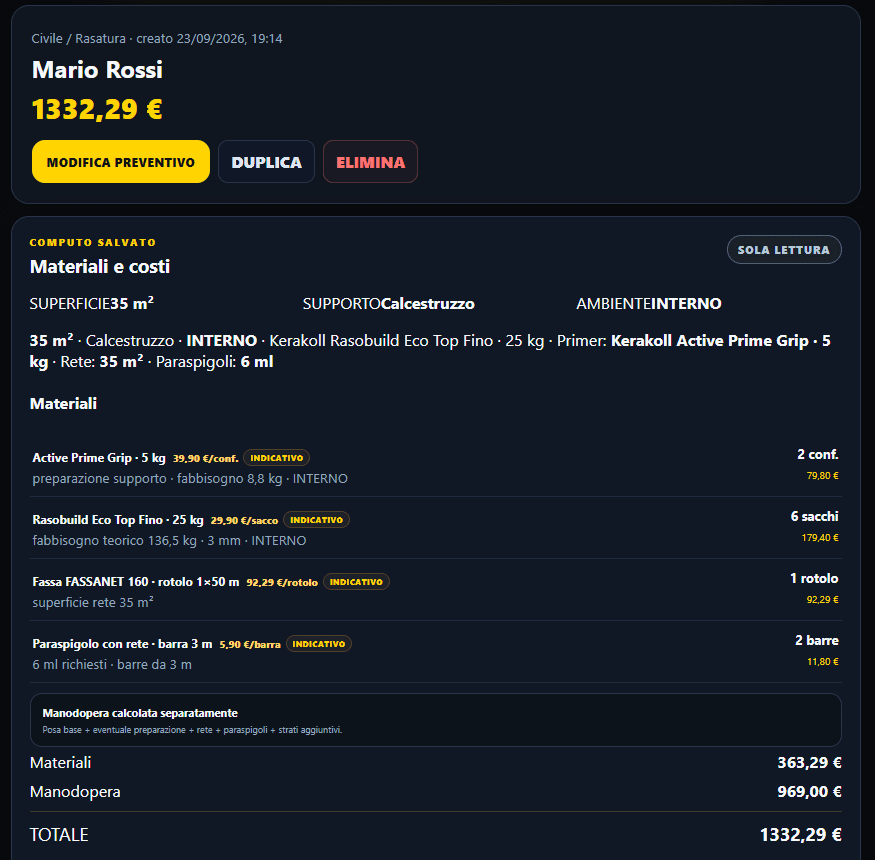Click 'Fassa FASSANET 160 · rotolo 1×50 m' name
Image resolution: width=875 pixels, height=860 pixels.
pyautogui.click(x=136, y=582)
